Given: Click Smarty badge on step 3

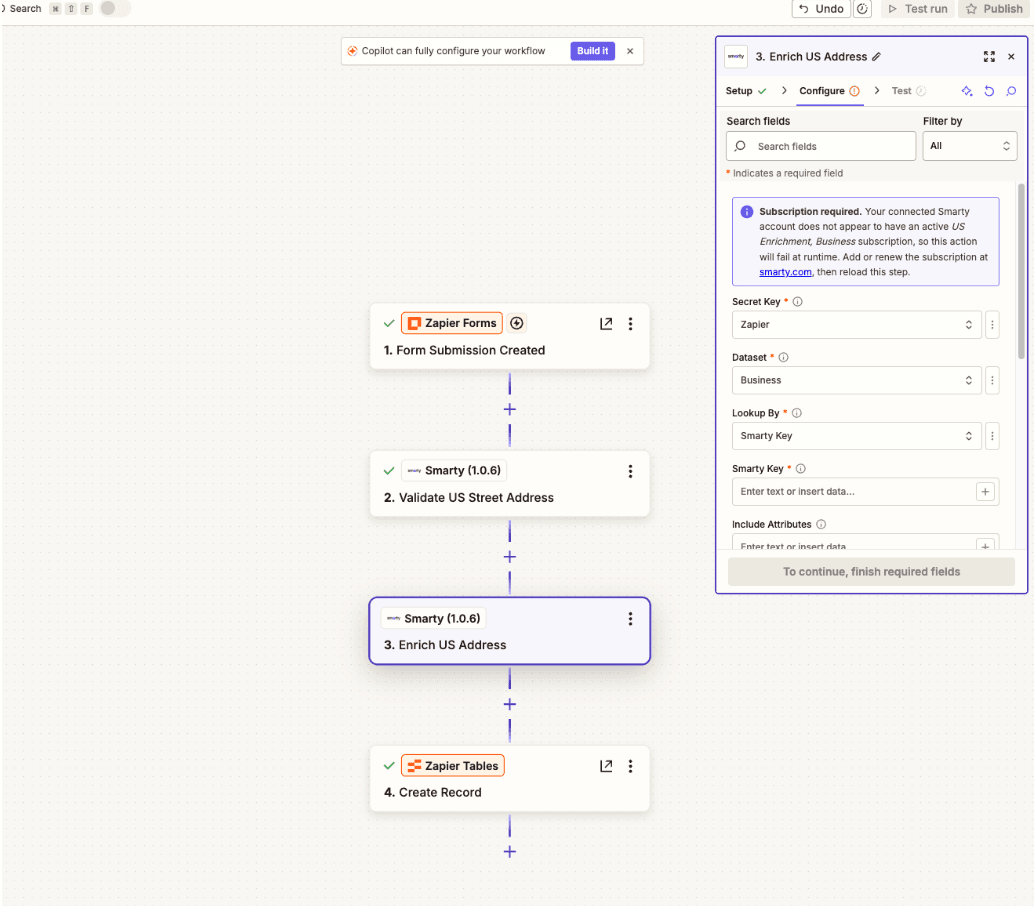Looking at the screenshot, I should pos(433,618).
